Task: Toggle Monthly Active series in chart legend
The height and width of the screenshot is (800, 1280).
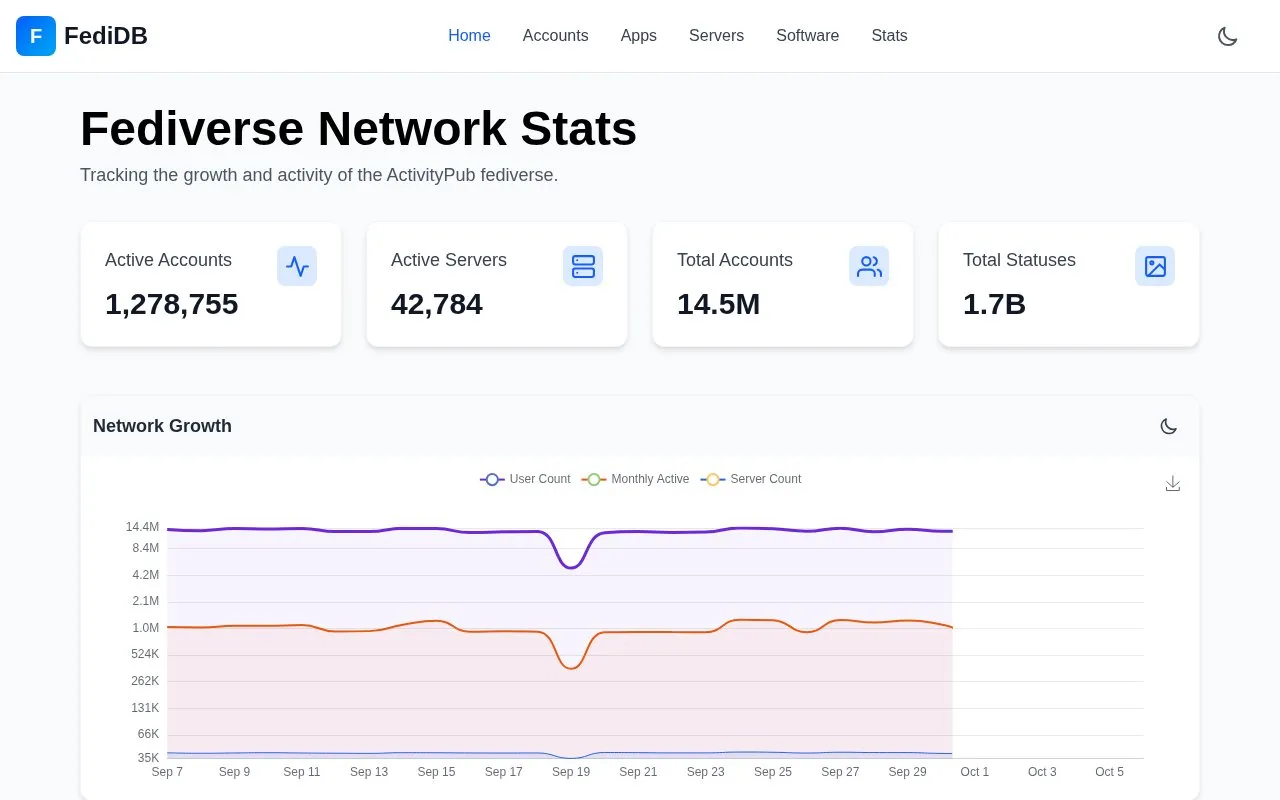Action: (x=635, y=479)
